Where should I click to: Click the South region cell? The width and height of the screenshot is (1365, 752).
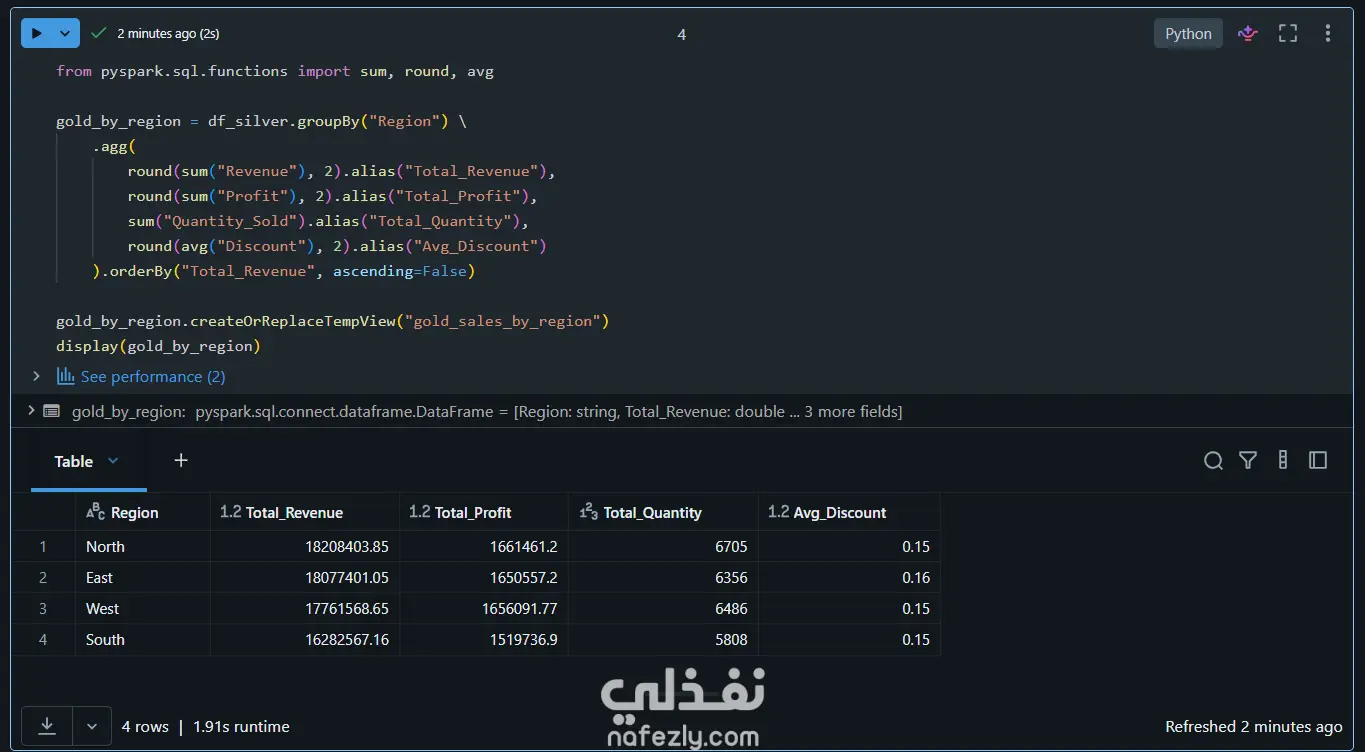[143, 639]
